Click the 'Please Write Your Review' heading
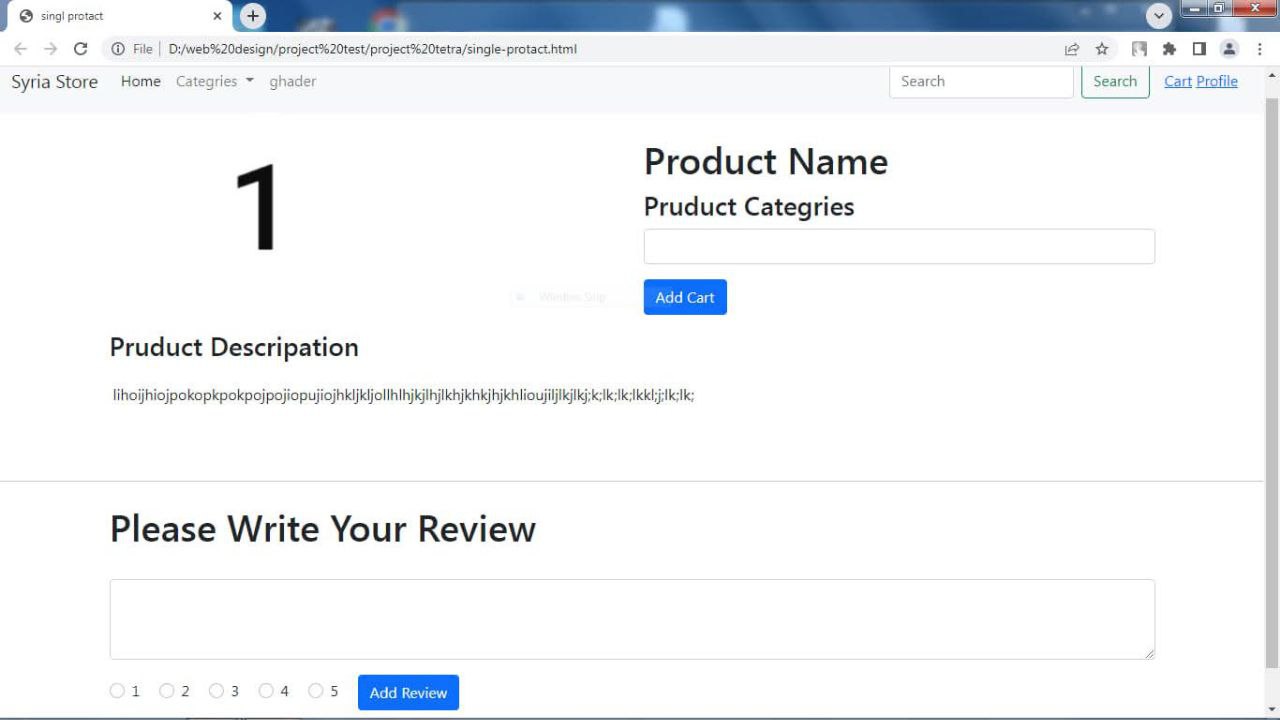 [323, 528]
